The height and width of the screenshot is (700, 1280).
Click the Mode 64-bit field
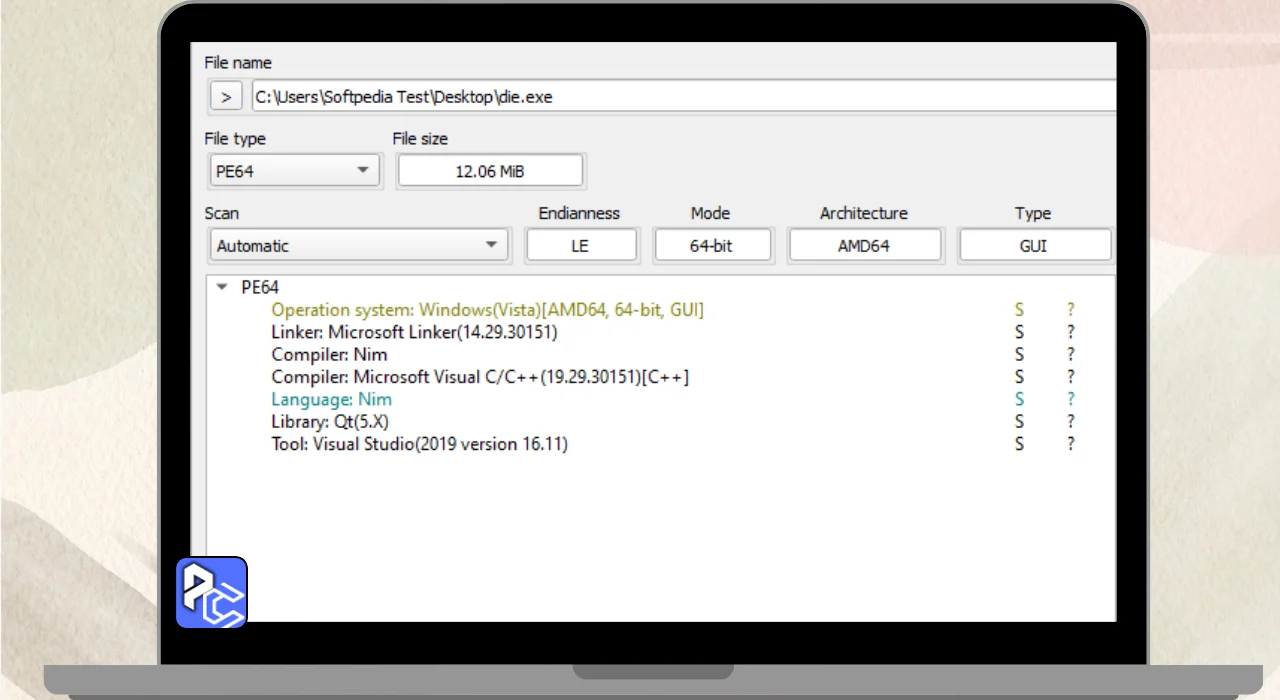[713, 245]
